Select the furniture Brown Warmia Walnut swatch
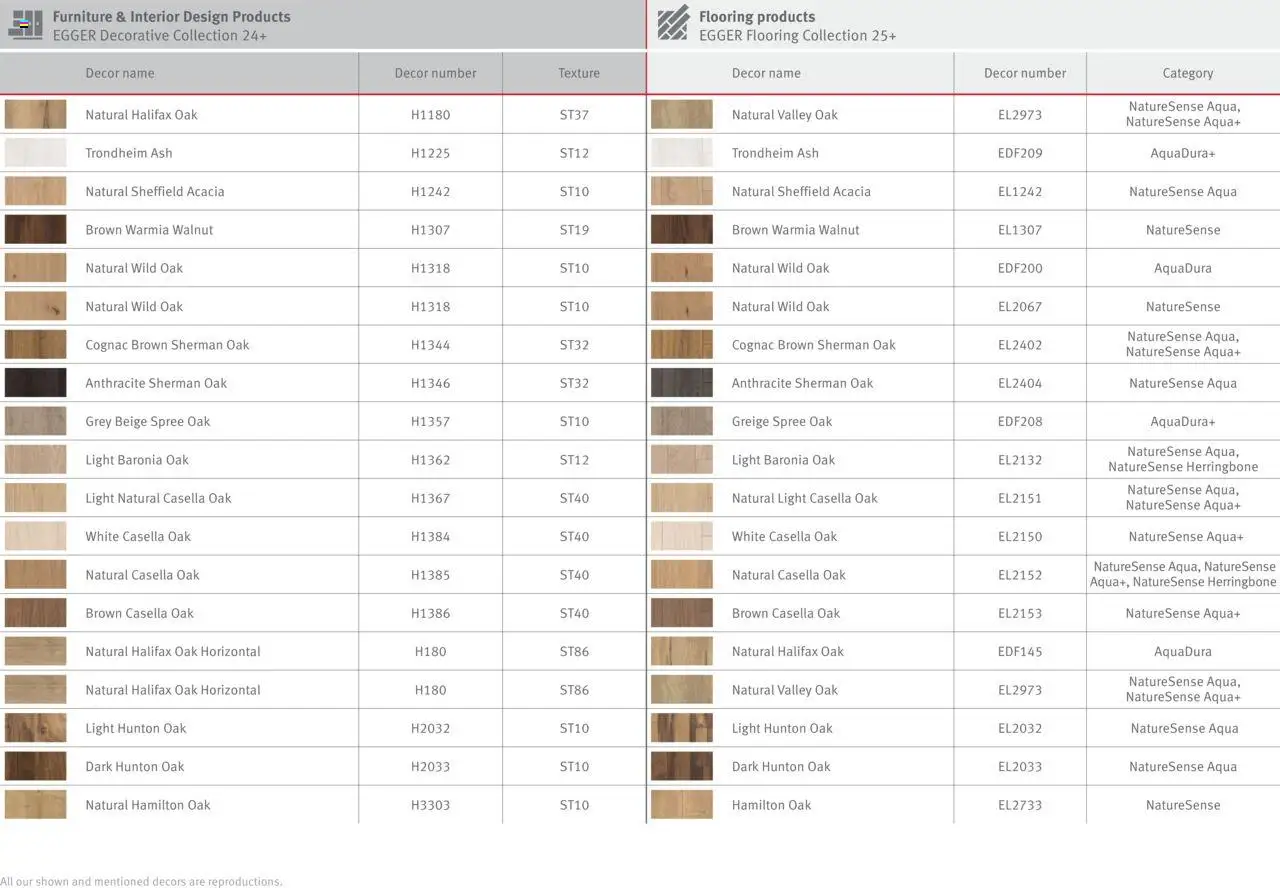 [35, 230]
